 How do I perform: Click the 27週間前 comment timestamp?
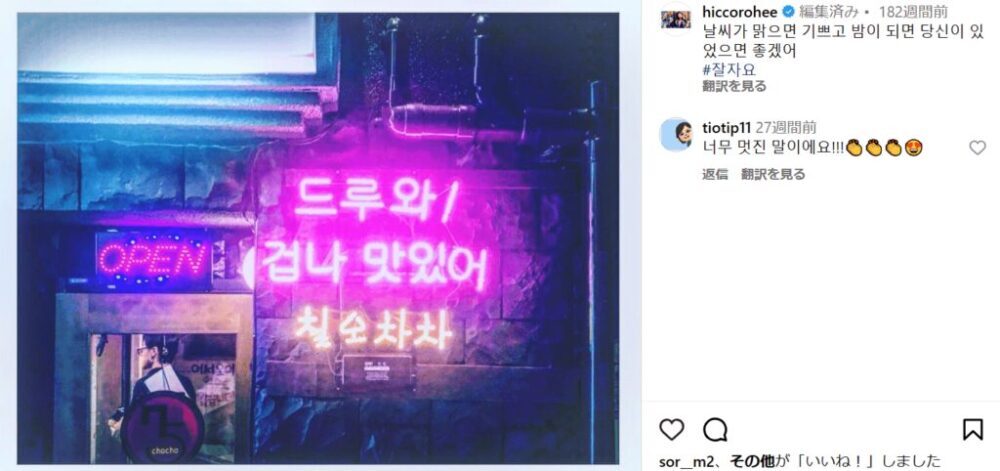click(786, 127)
